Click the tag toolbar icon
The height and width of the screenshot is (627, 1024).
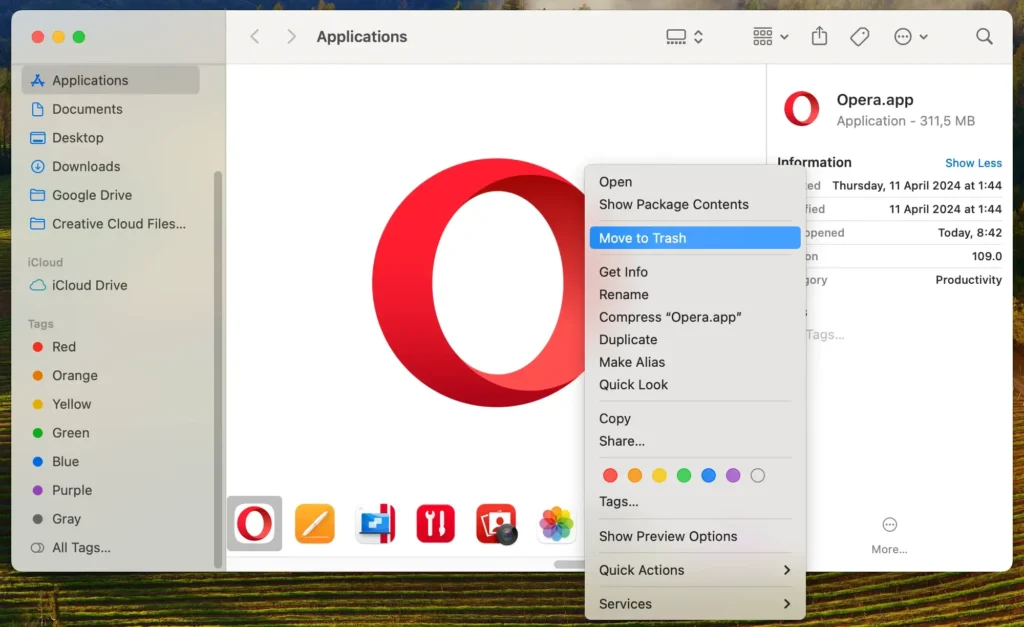point(859,37)
